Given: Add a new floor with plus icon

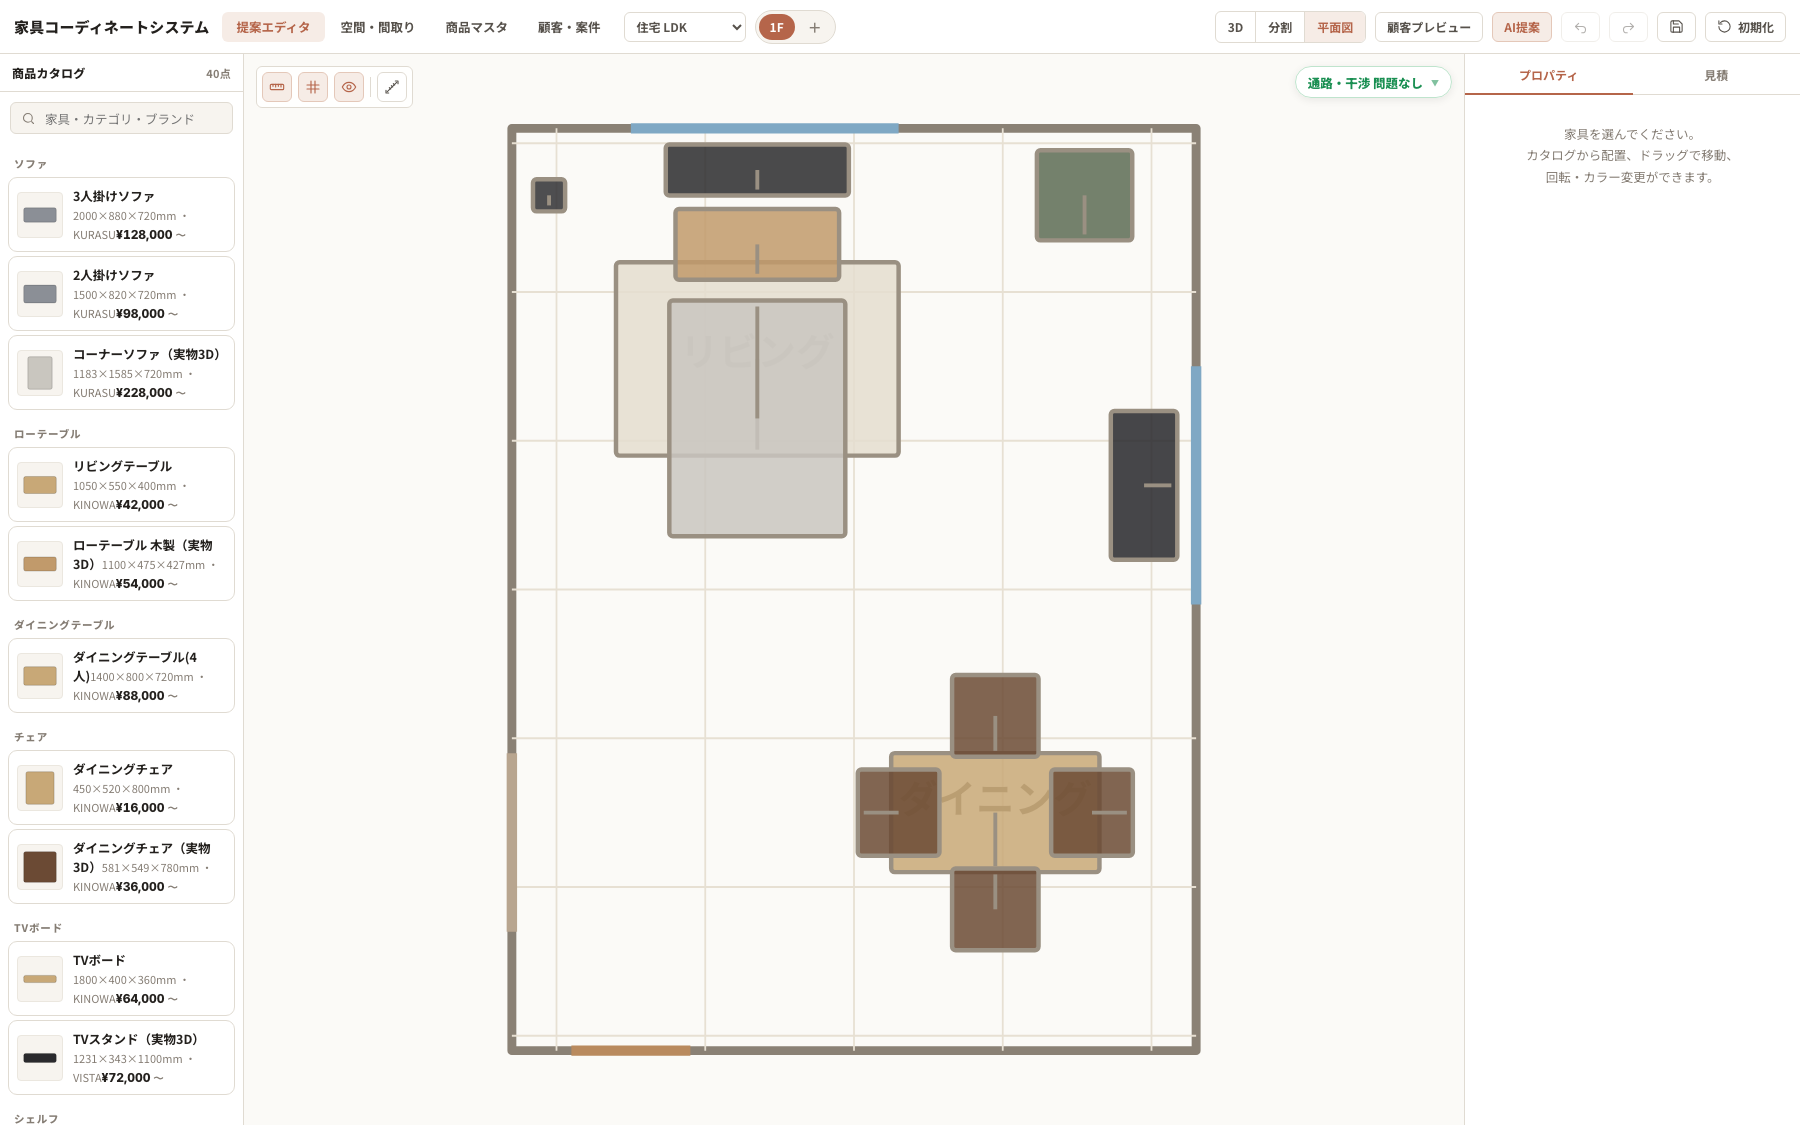Looking at the screenshot, I should tap(815, 27).
